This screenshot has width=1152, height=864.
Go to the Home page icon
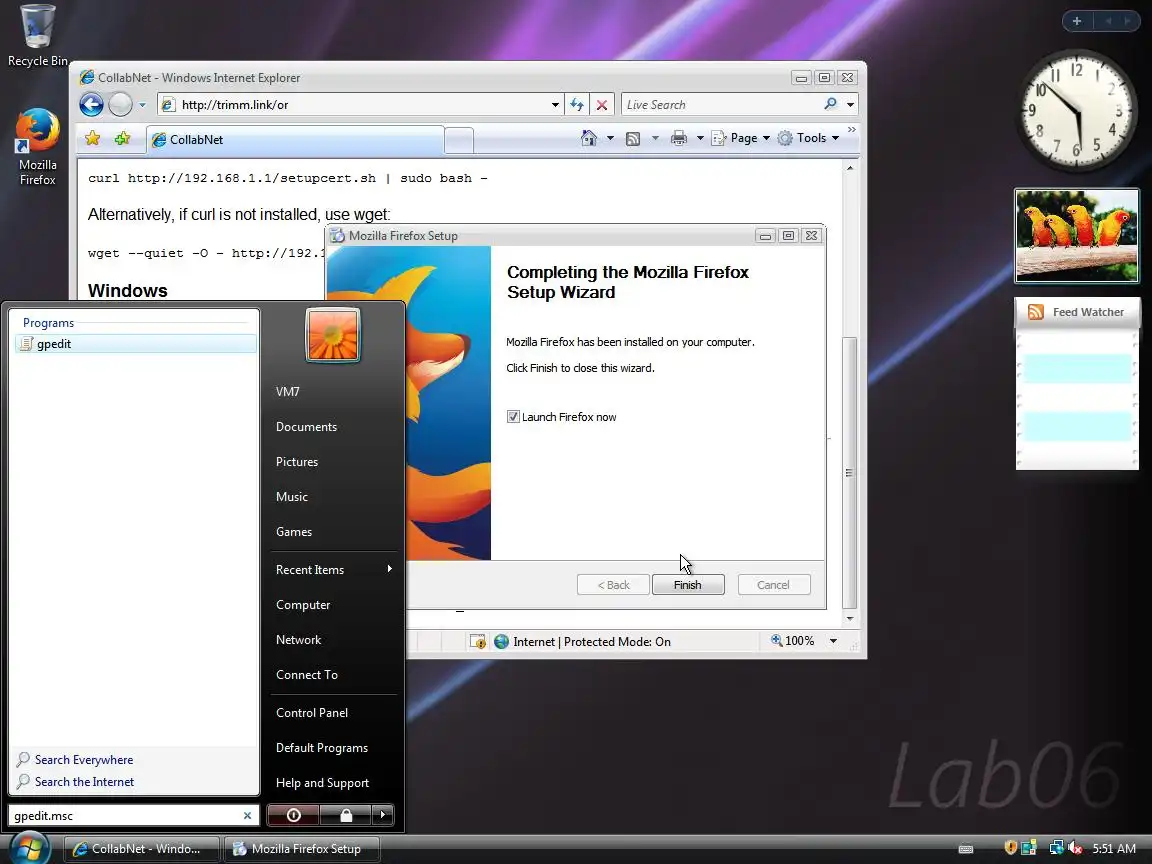588,138
